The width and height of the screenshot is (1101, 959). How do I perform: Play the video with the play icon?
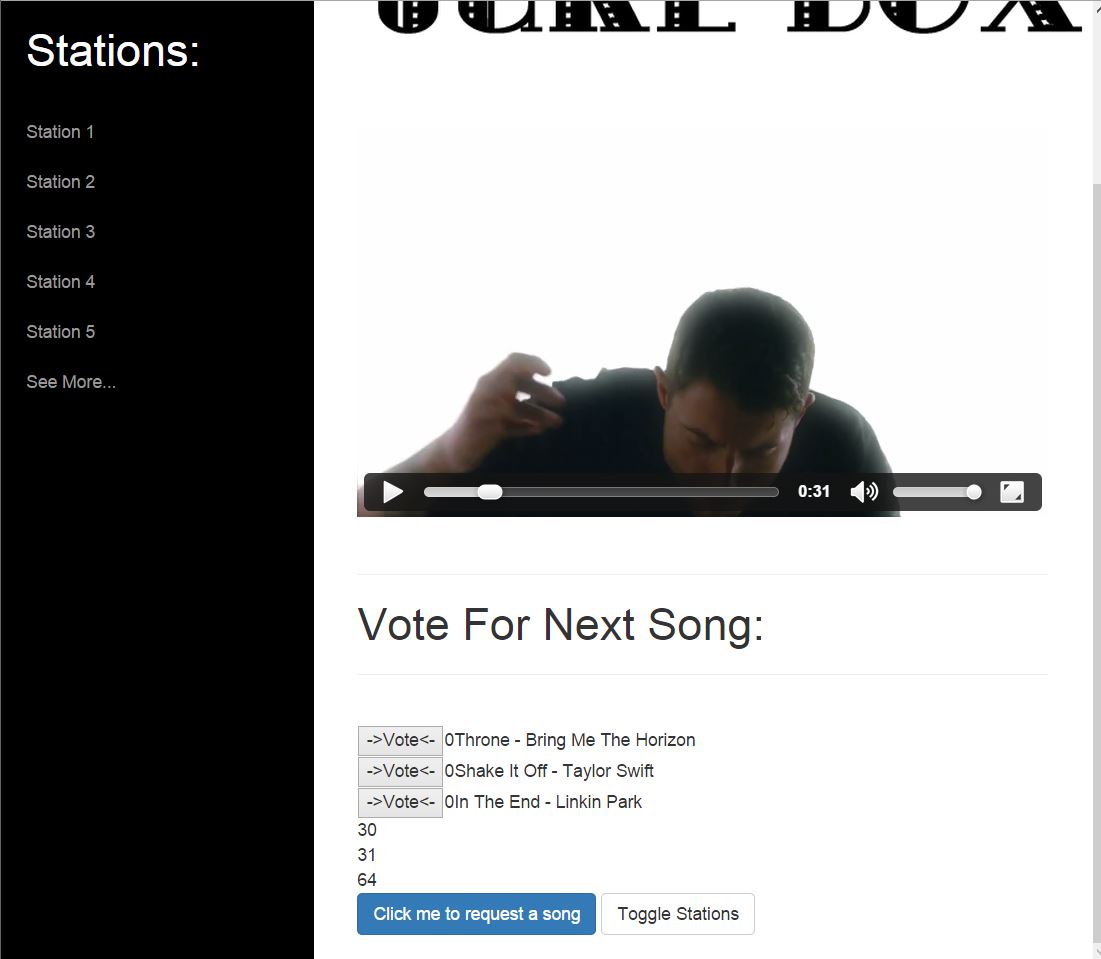393,492
